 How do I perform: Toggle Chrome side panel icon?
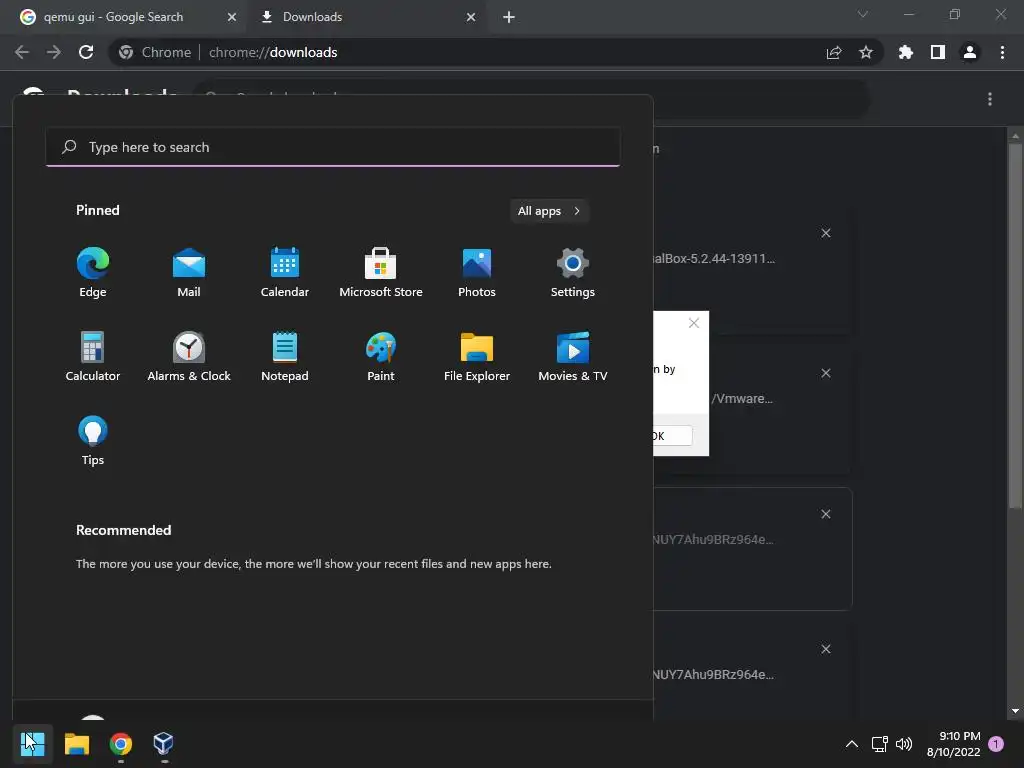(x=938, y=52)
